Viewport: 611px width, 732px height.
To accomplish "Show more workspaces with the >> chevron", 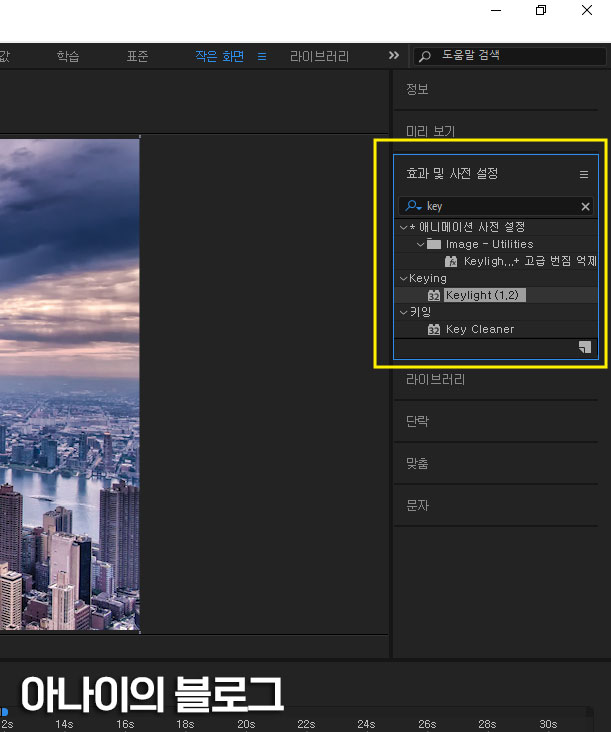I will point(394,56).
